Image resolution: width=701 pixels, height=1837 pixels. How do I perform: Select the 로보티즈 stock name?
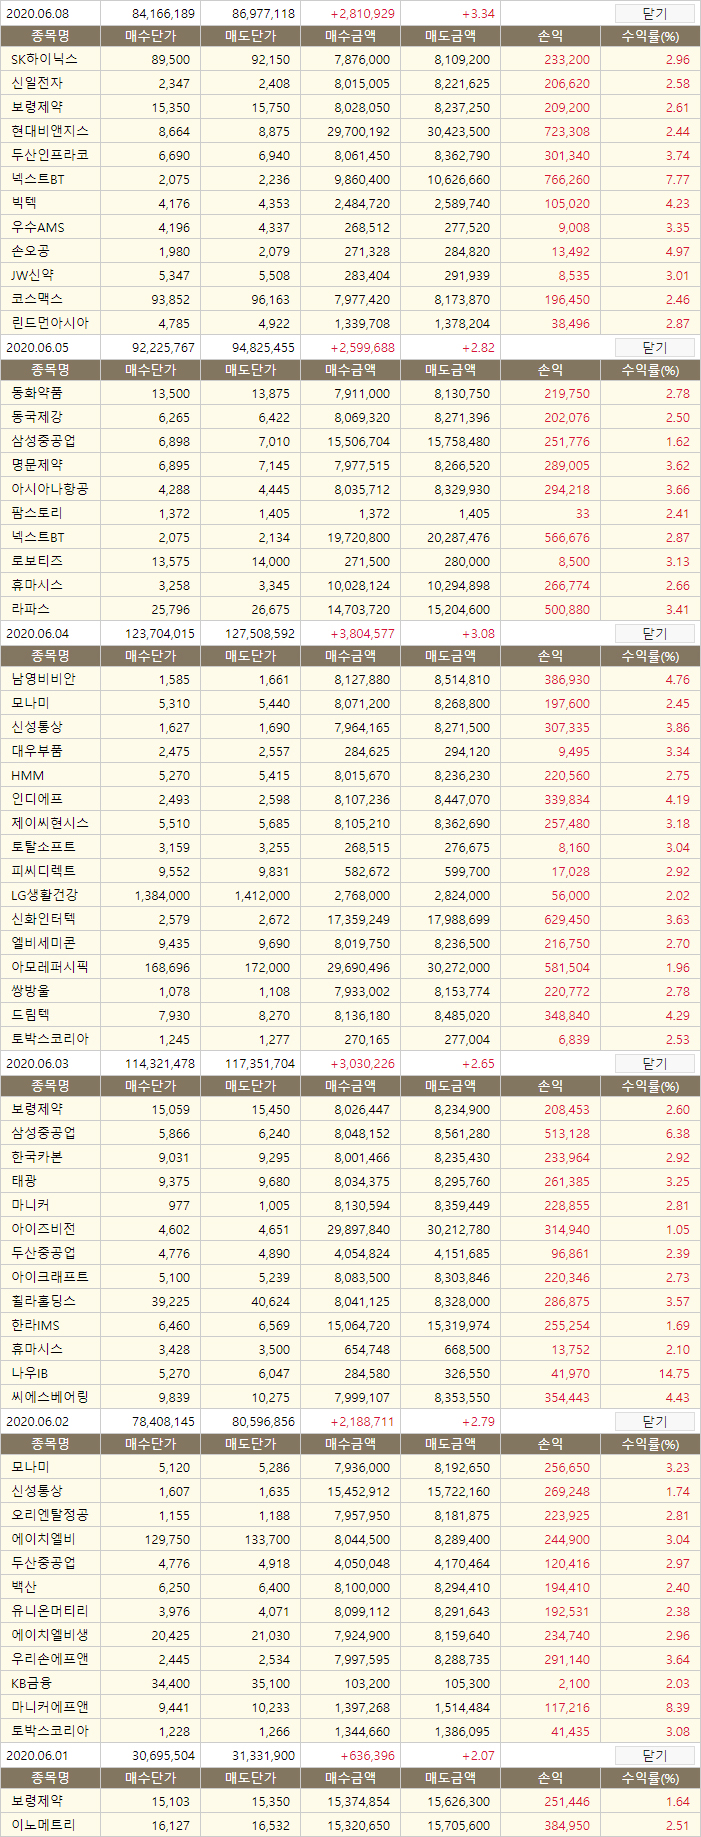click(37, 562)
